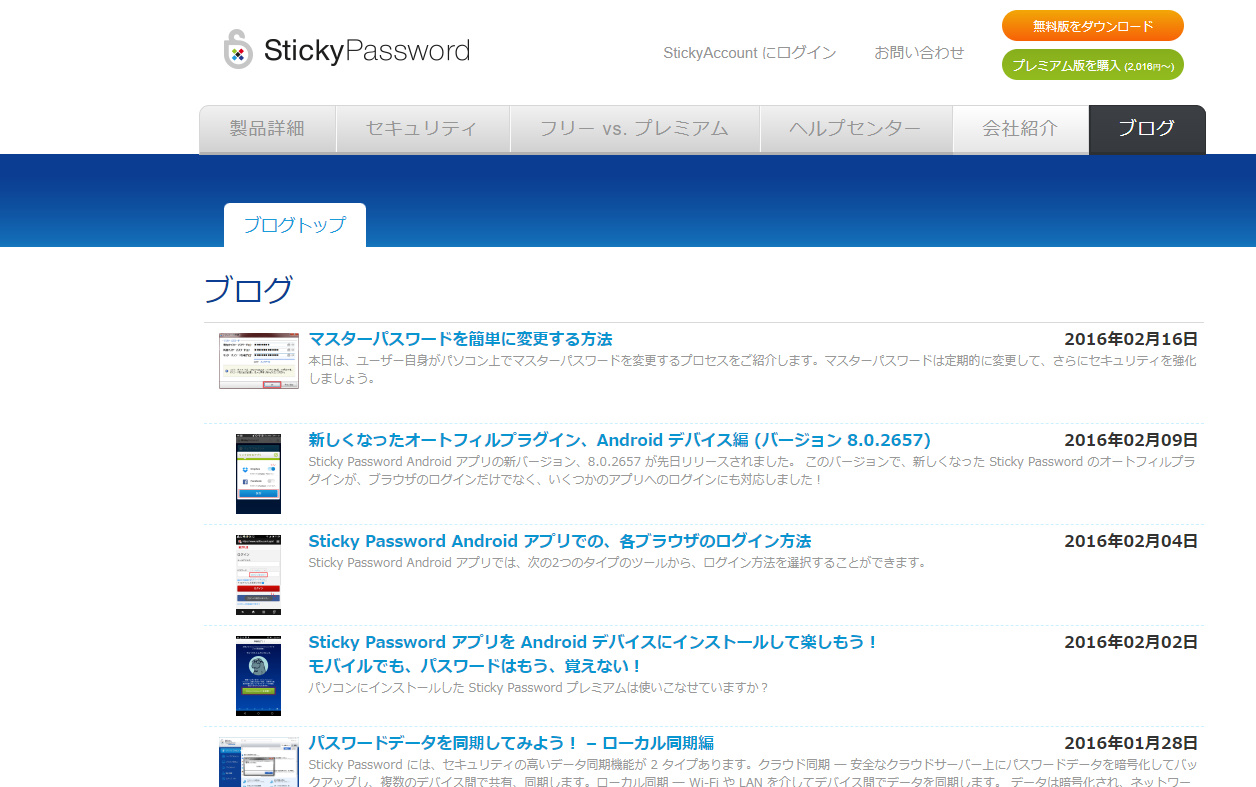
Task: Switch to the 会社紹介 tab
Action: pos(1019,129)
